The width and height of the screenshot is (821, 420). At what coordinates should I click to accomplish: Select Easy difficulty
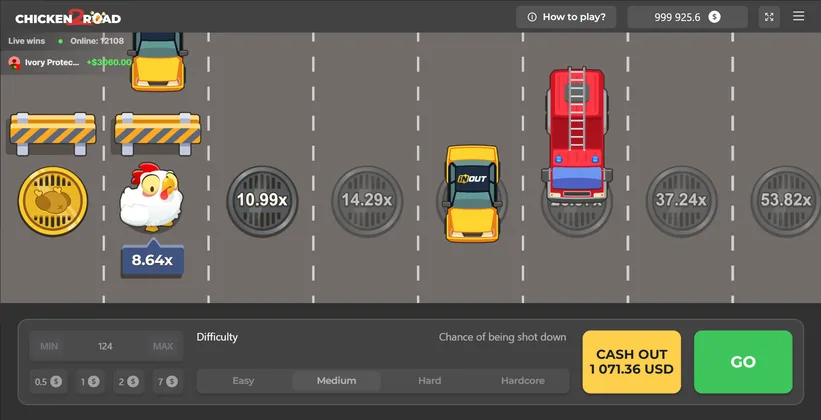point(243,381)
